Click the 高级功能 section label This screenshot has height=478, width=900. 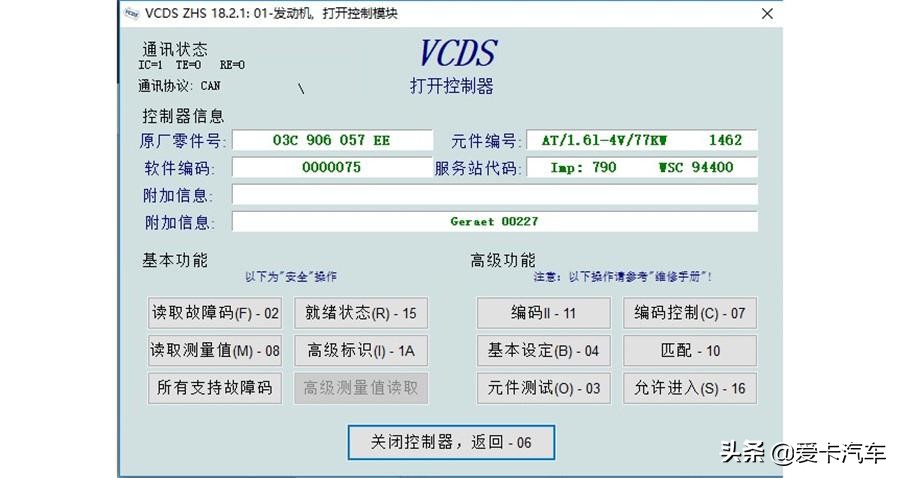click(x=503, y=260)
